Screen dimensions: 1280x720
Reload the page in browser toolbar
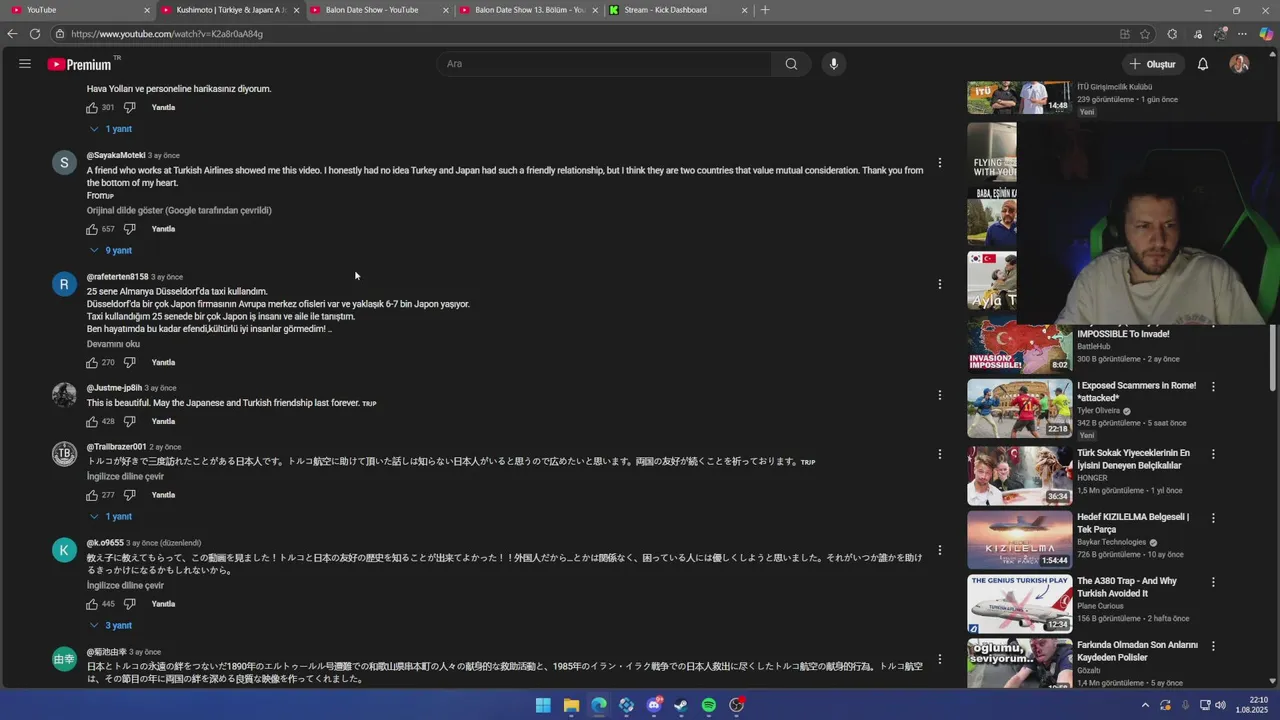coord(35,34)
